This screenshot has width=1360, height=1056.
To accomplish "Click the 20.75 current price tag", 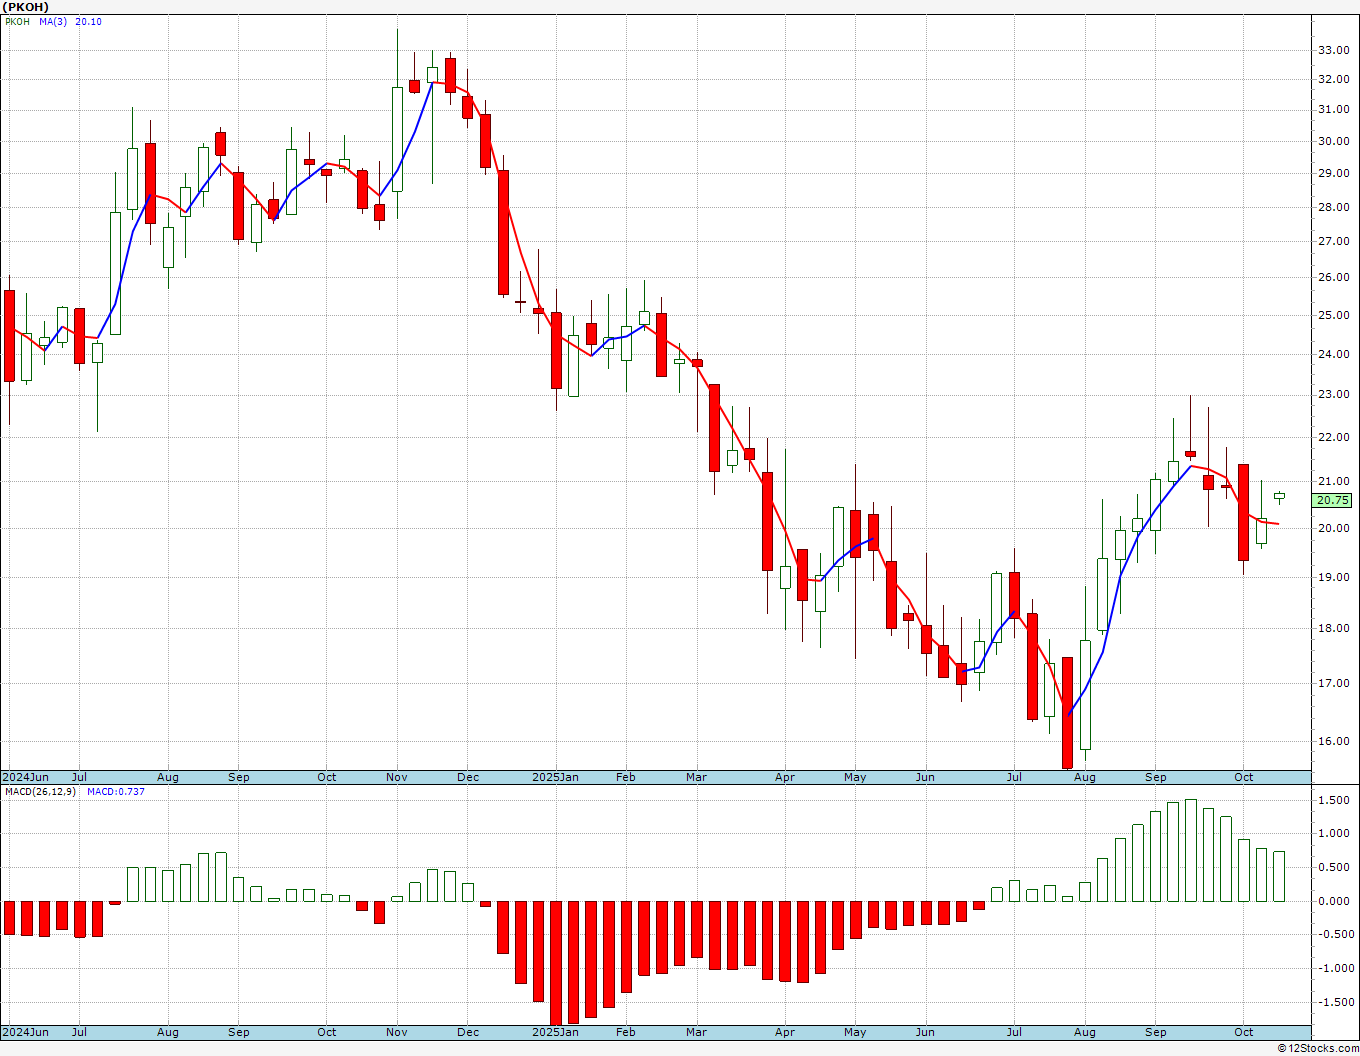I will [x=1333, y=500].
